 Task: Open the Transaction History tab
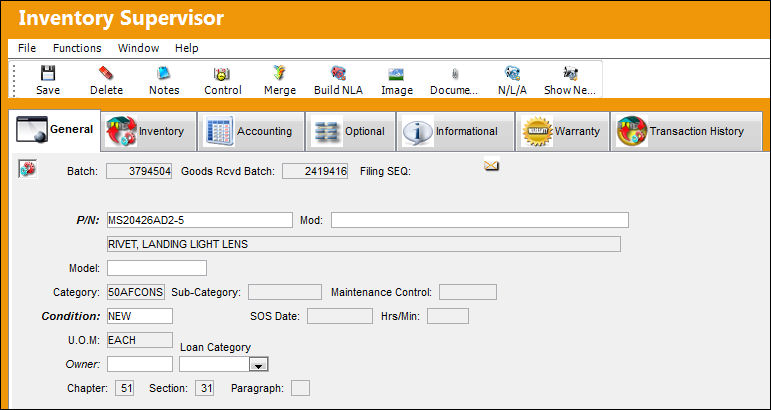[x=686, y=131]
